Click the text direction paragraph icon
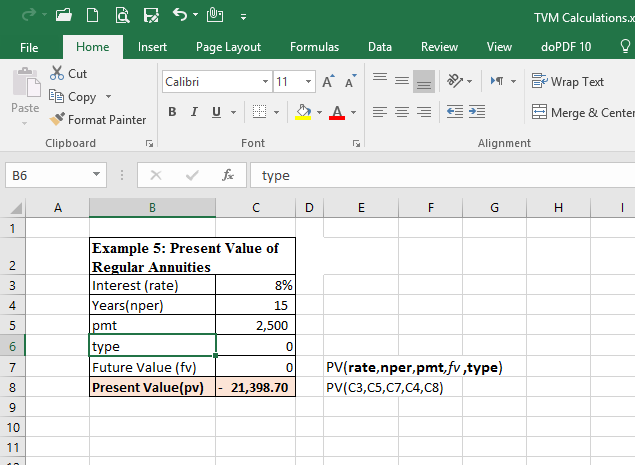Viewport: 635px width, 465px height. (x=497, y=81)
